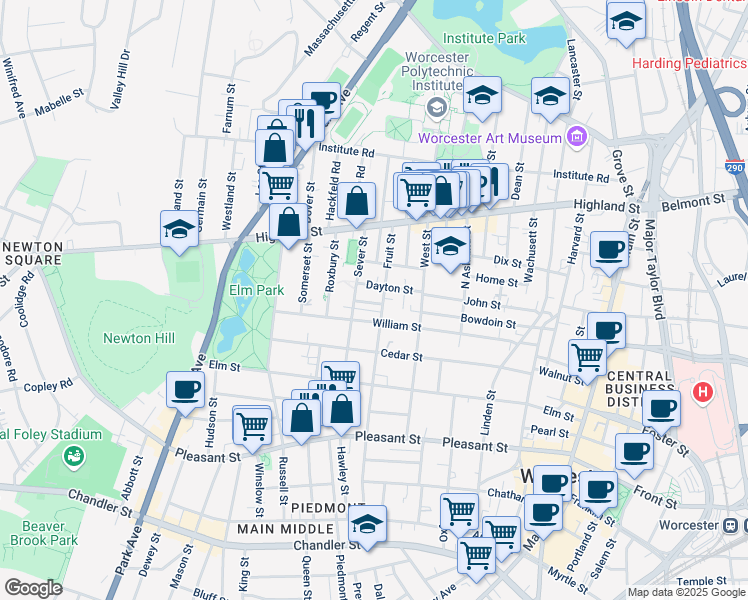Click the hospital H marker
This screenshot has width=748, height=600.
(x=702, y=393)
